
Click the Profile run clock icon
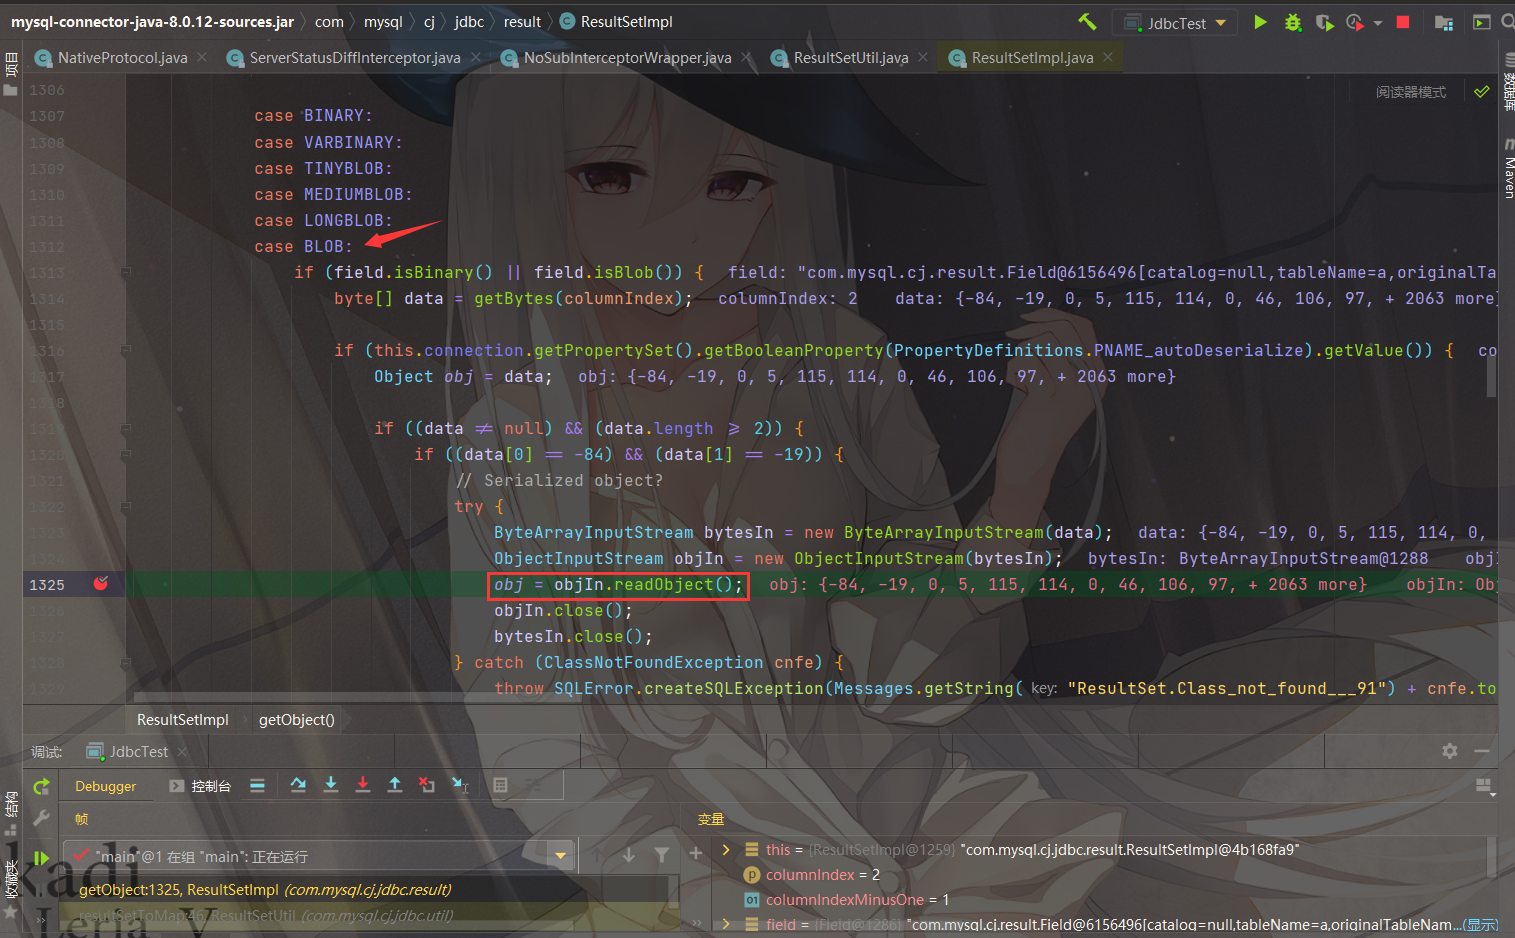1355,22
